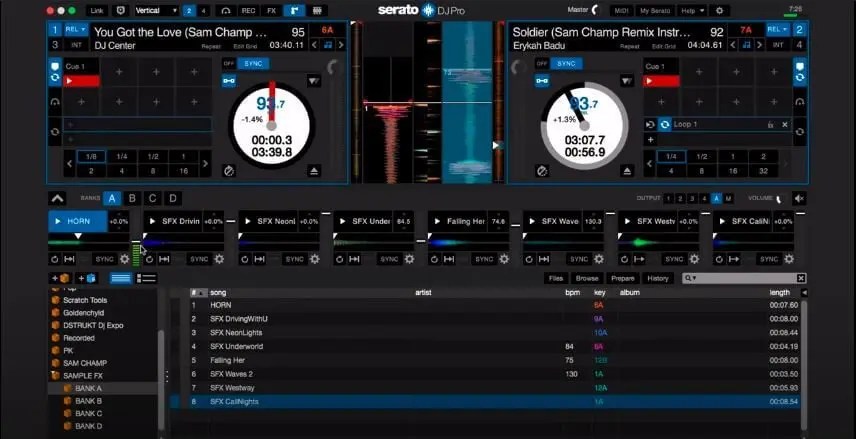The height and width of the screenshot is (439, 856).
Task: Show next loop sizes on deck 1
Action: (x=205, y=163)
